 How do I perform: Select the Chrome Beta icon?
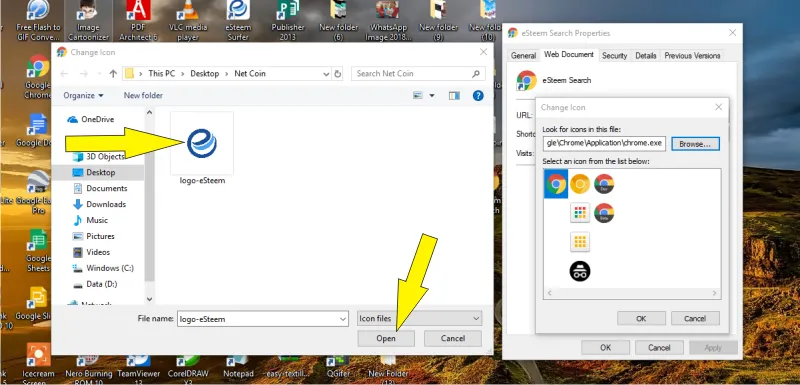tap(604, 213)
